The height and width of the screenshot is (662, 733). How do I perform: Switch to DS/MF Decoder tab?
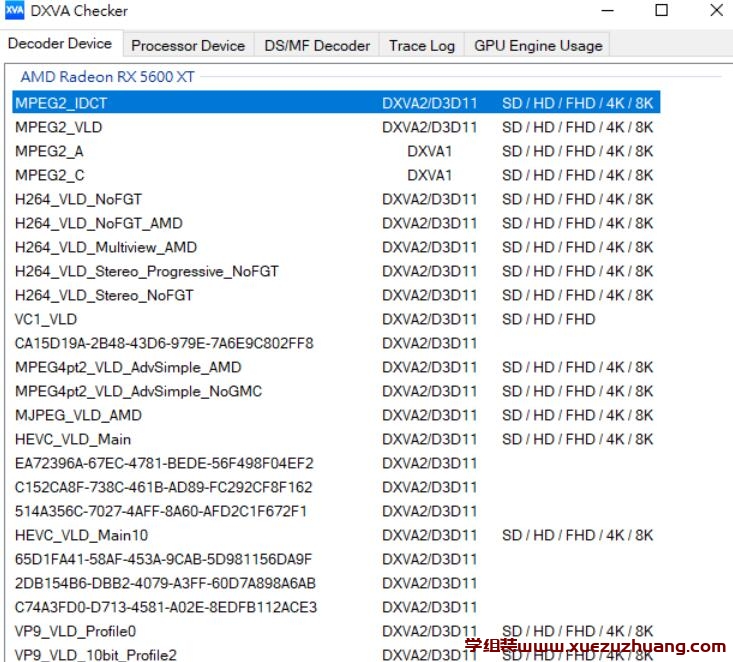tap(317, 45)
